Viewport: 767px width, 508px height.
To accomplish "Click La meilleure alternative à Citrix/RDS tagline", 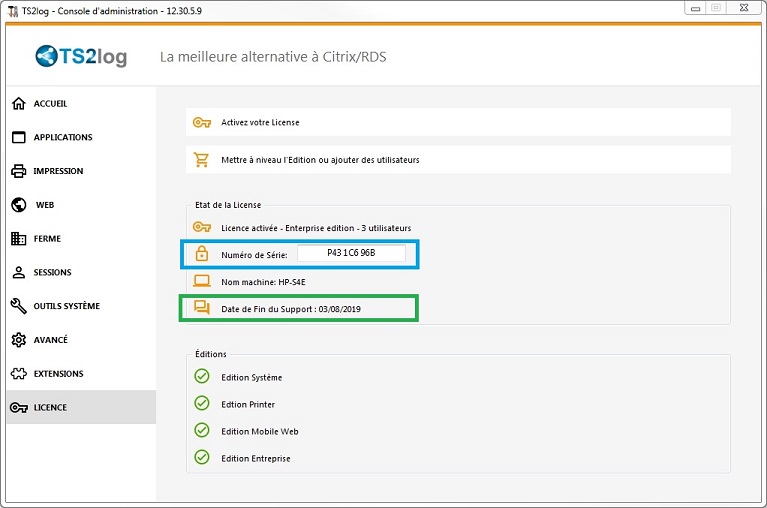I will 273,57.
